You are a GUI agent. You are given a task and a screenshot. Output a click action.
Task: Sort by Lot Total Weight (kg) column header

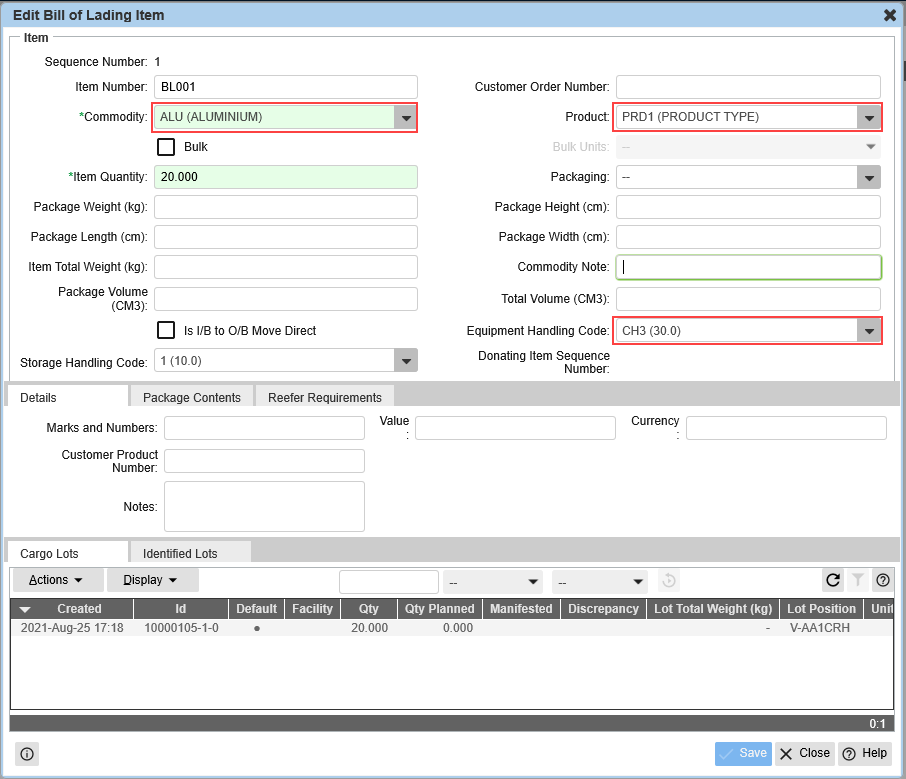[x=713, y=609]
